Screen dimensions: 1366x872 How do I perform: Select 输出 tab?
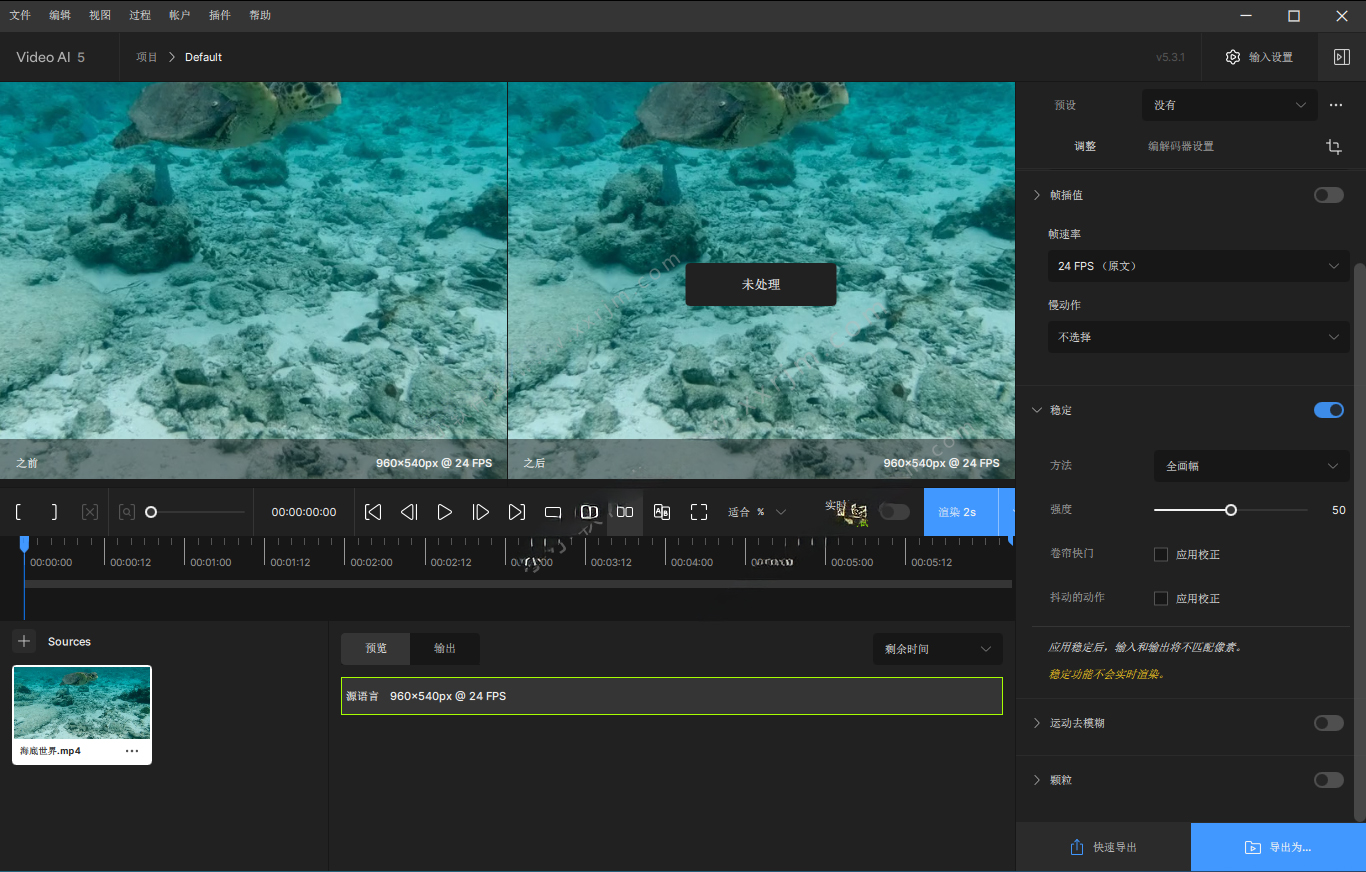coord(445,648)
